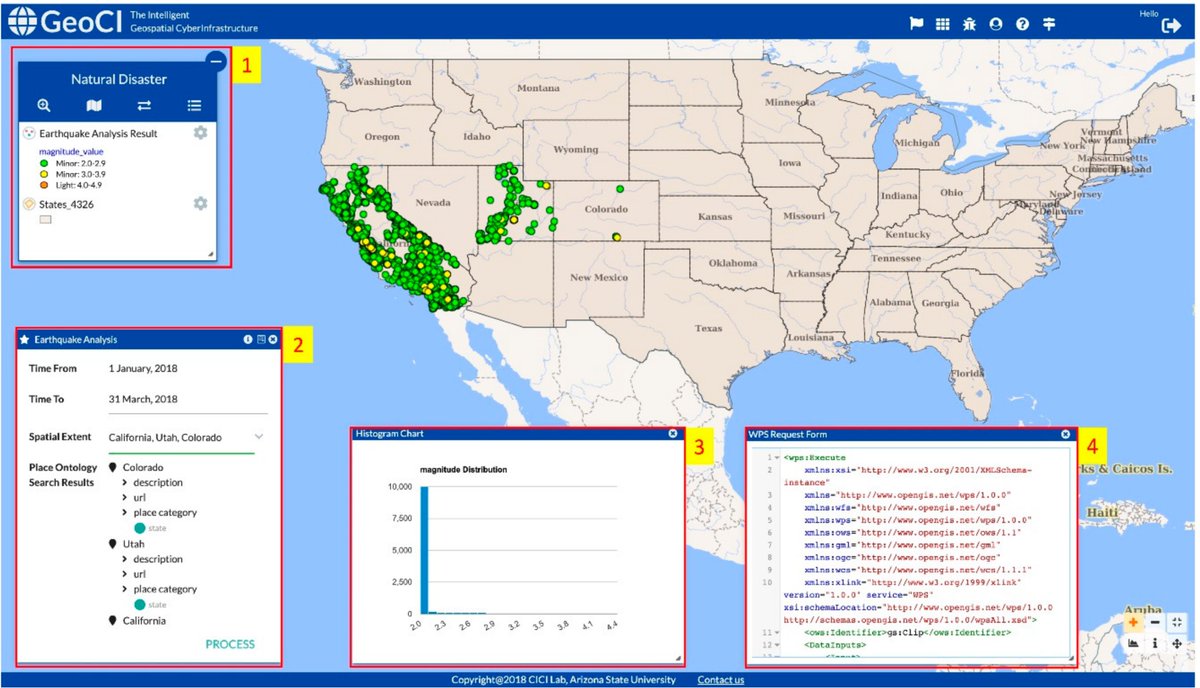Screen dimensions: 1200x688
Task: Open the layer list icon in Natural Disaster panel
Action: point(194,105)
